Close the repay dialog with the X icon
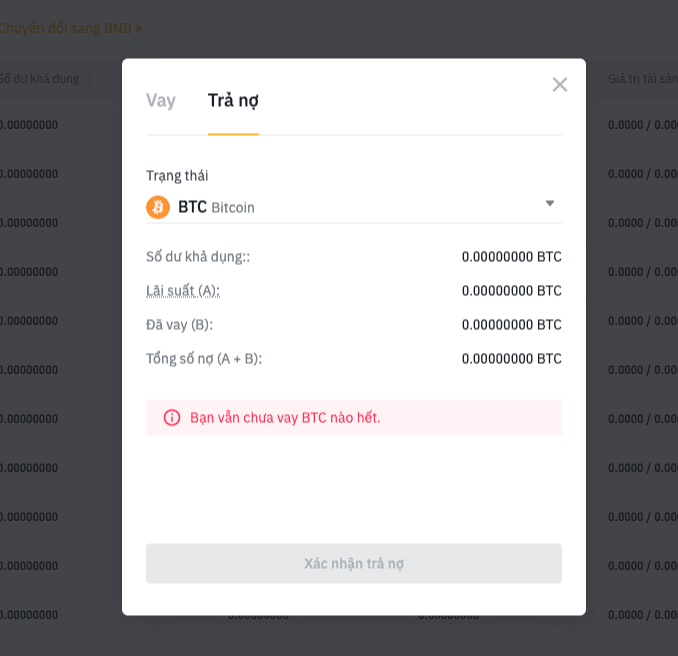678x656 pixels. [x=560, y=85]
